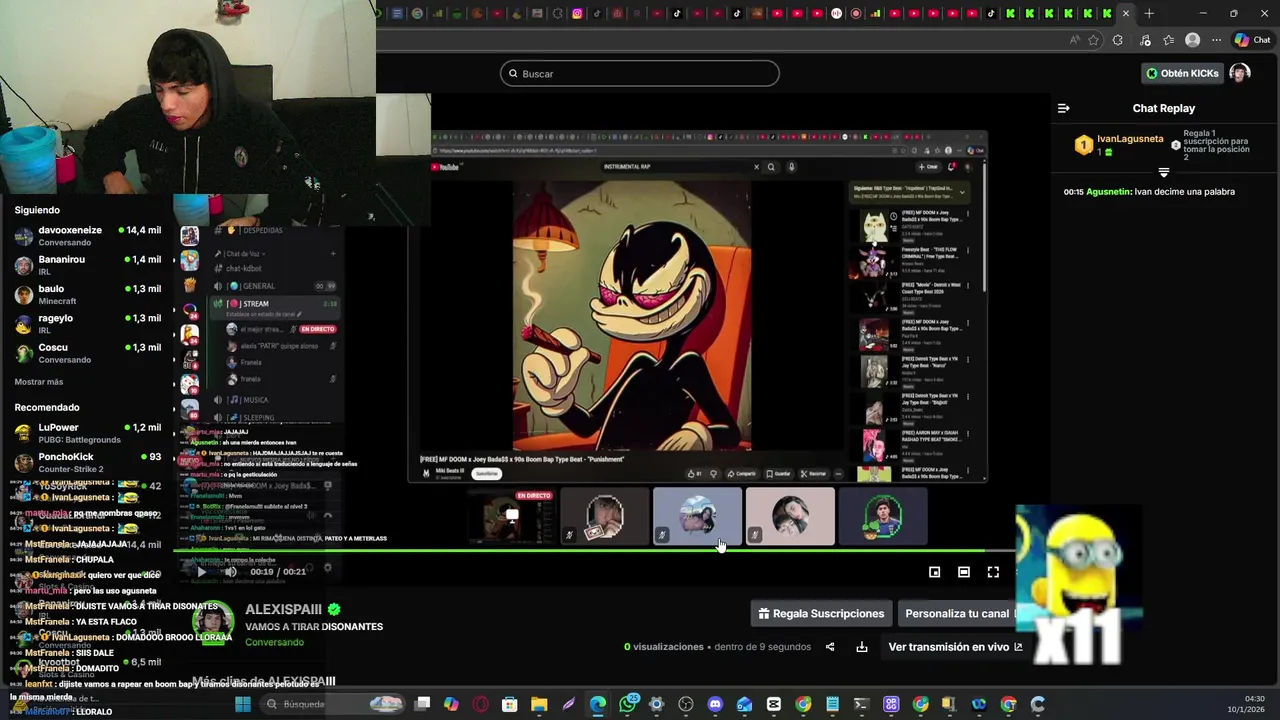Open Ver transmisión en vivo link
This screenshot has height=720, width=1280.
(955, 647)
